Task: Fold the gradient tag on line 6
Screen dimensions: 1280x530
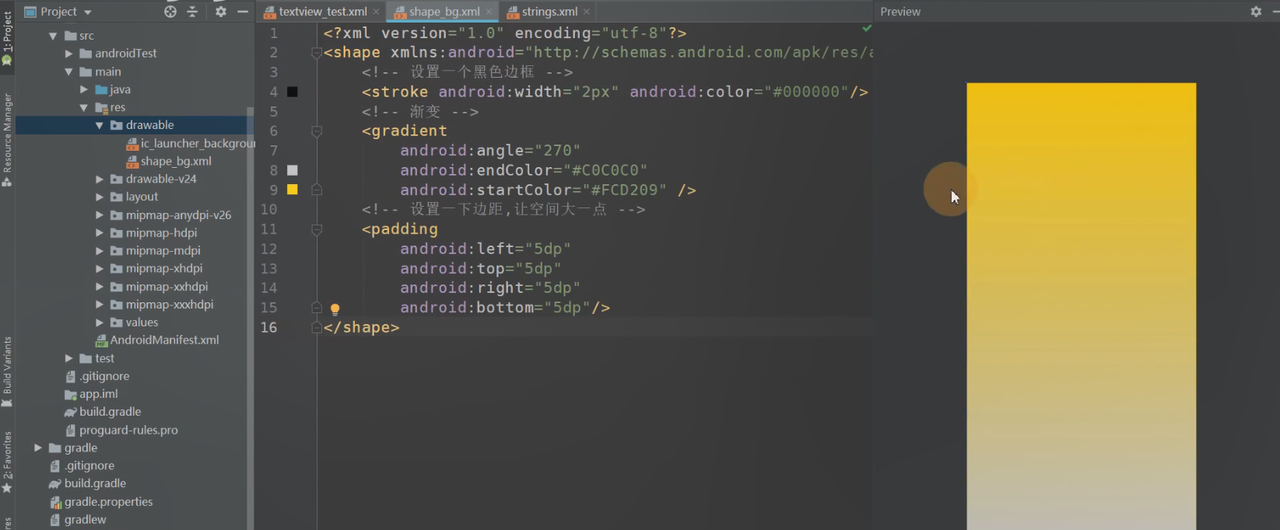Action: (x=317, y=131)
